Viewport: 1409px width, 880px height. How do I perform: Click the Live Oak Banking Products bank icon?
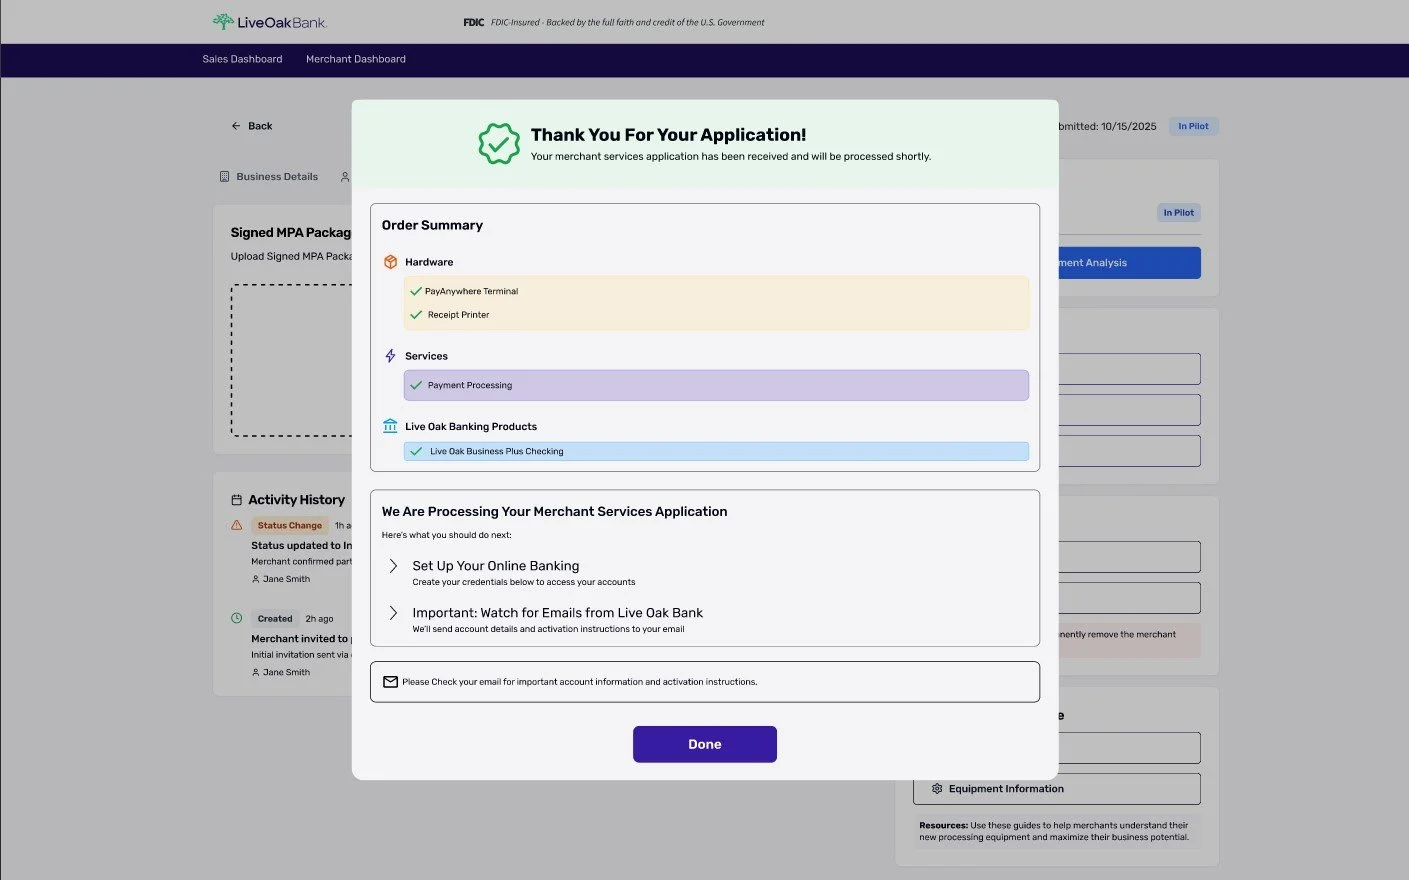[390, 426]
